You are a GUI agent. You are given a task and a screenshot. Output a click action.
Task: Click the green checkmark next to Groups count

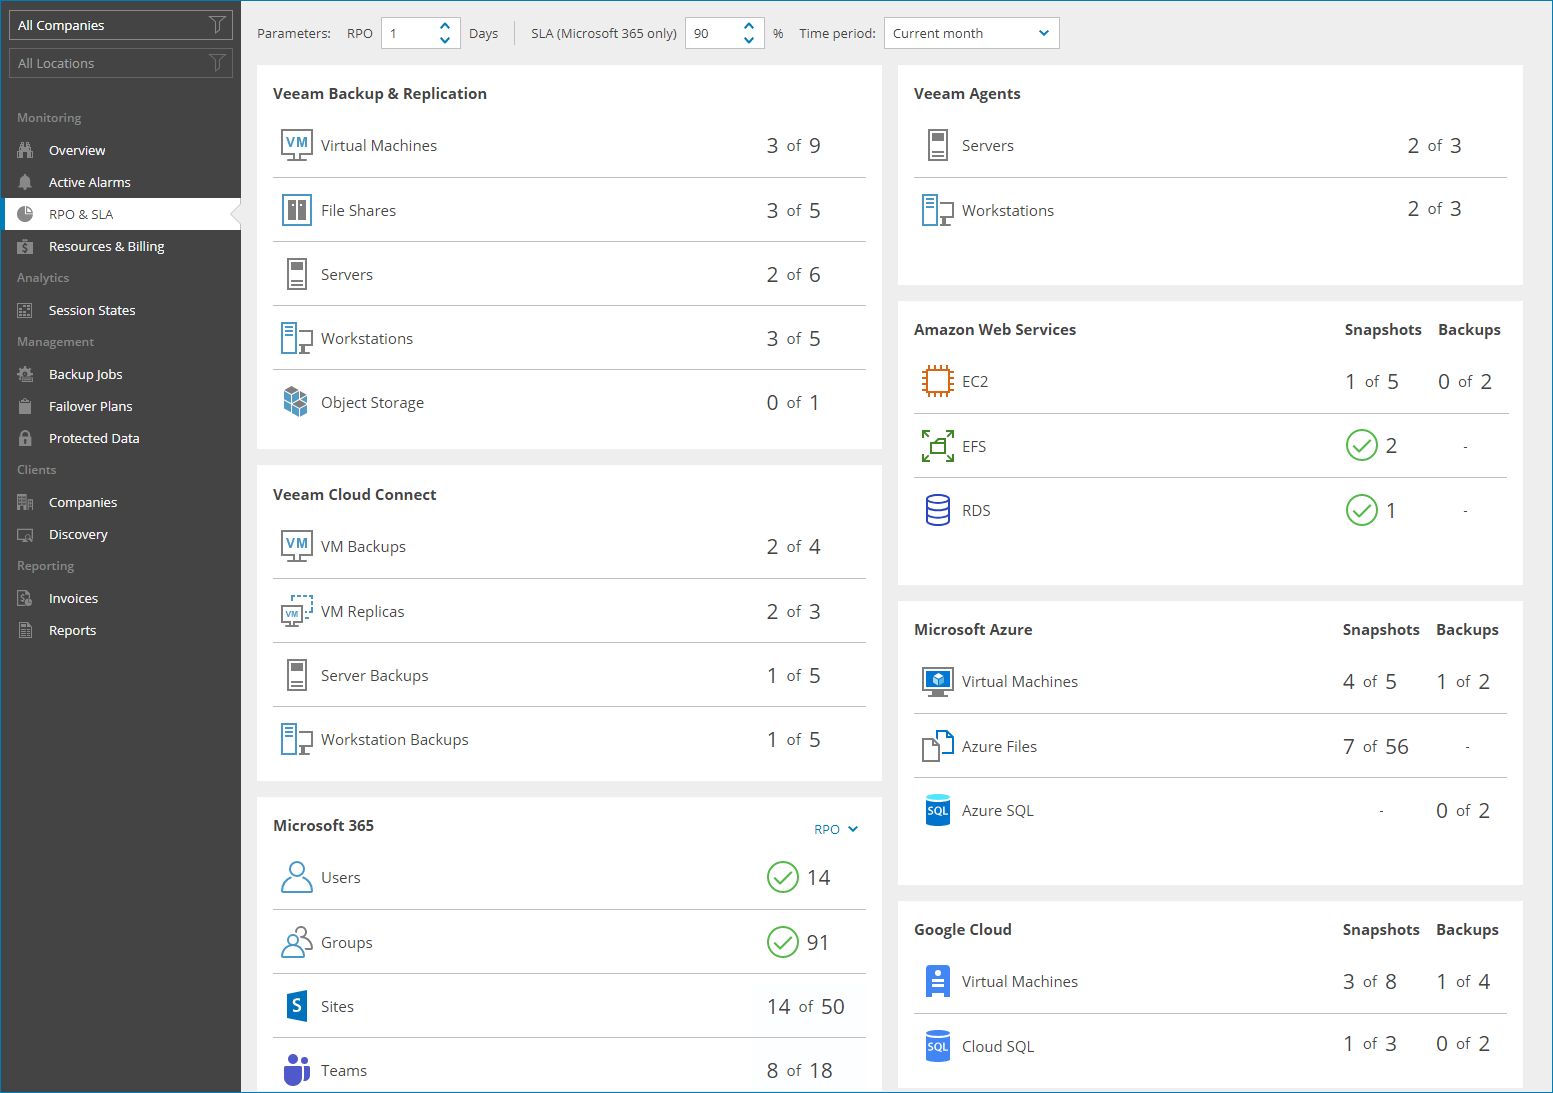click(783, 942)
